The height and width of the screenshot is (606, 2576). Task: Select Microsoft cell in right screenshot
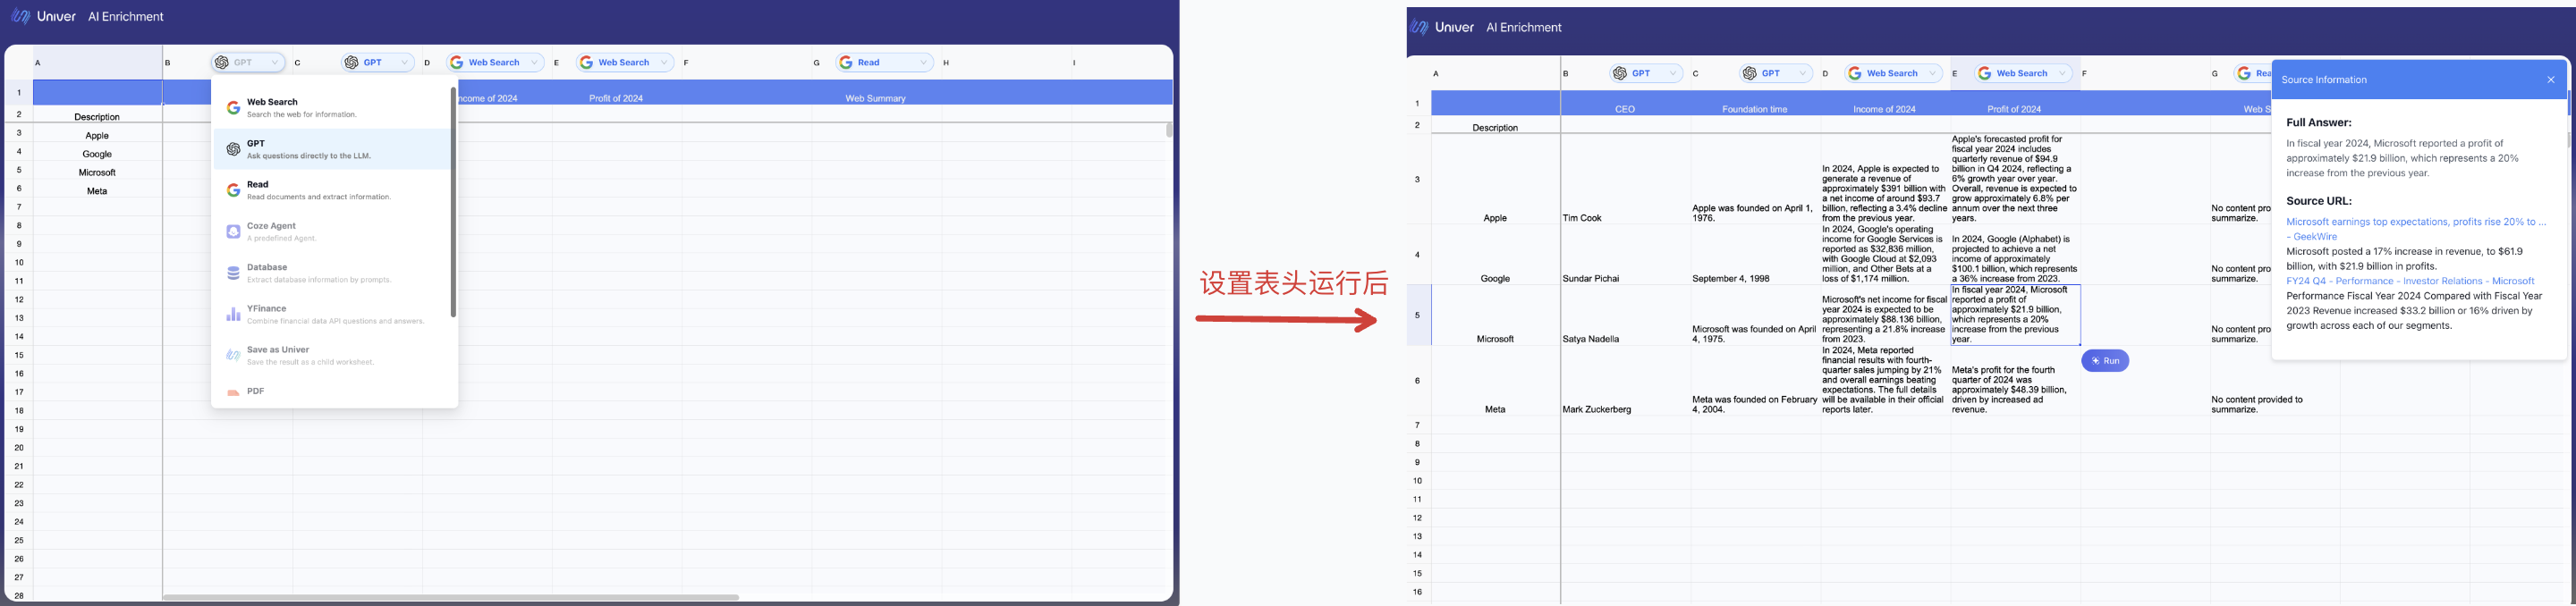tap(1495, 316)
